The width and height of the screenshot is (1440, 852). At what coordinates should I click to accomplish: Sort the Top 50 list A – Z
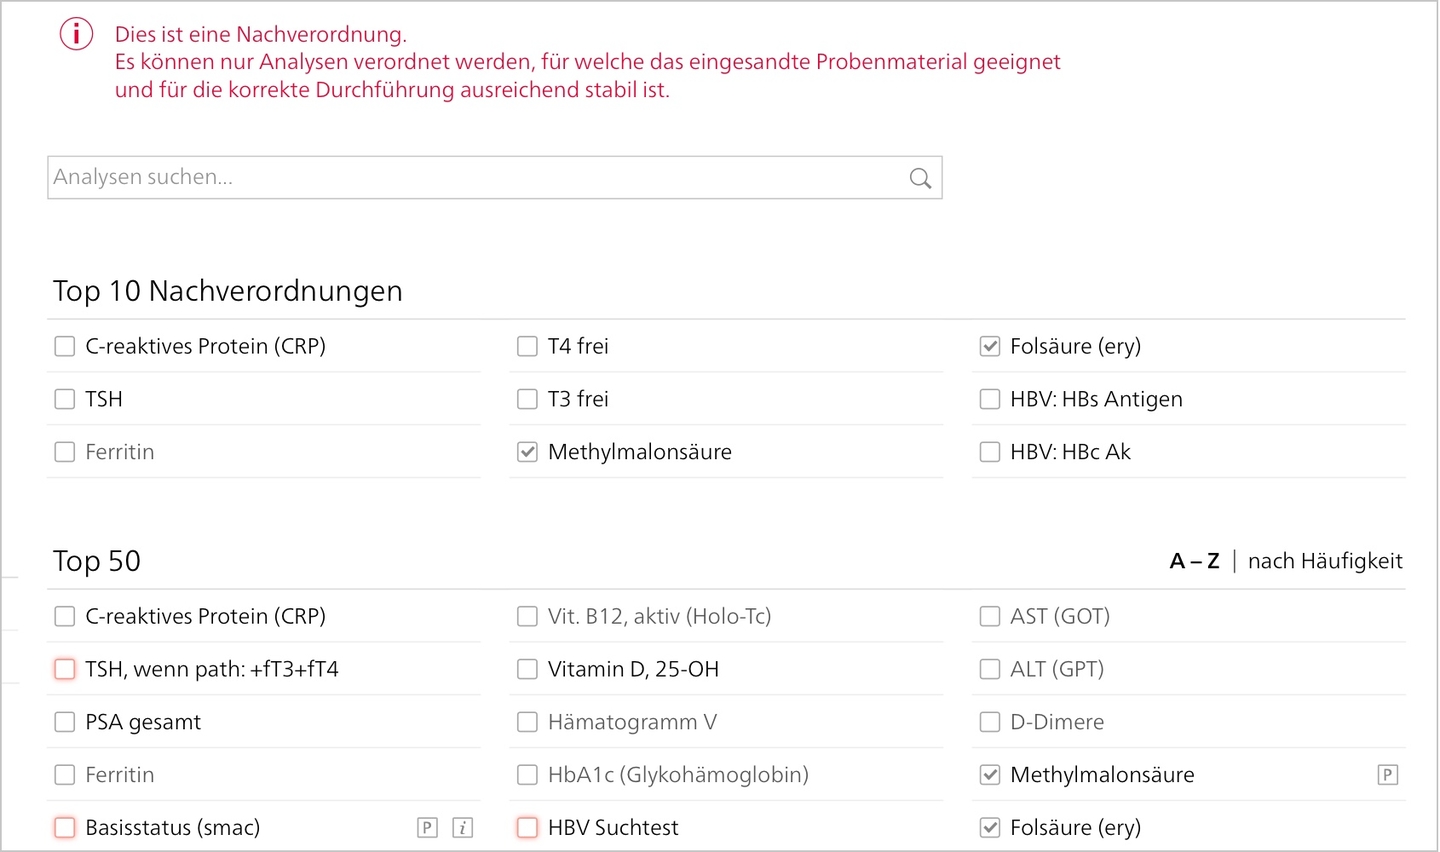1195,561
